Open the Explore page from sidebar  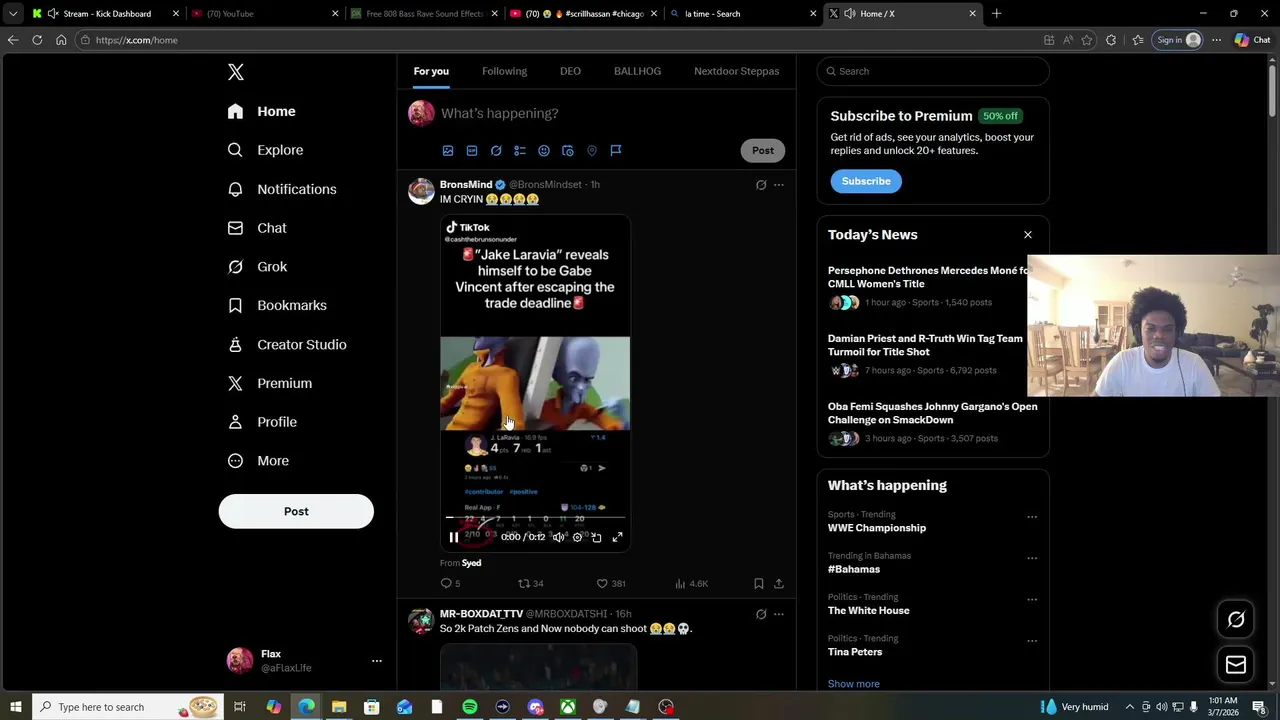click(265, 150)
